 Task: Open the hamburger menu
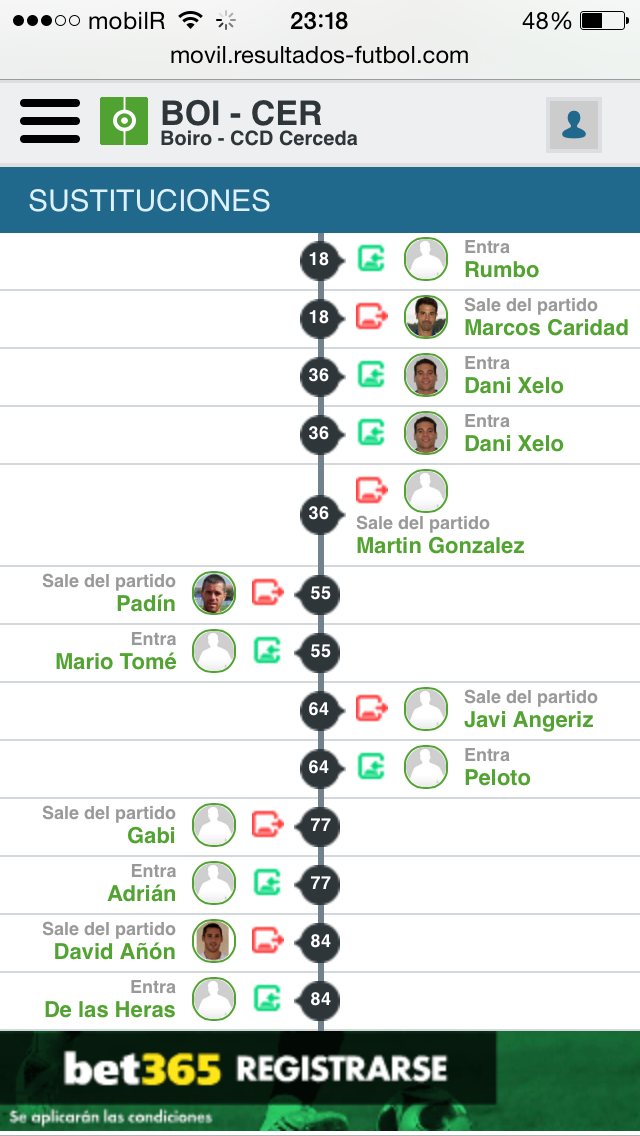50,121
